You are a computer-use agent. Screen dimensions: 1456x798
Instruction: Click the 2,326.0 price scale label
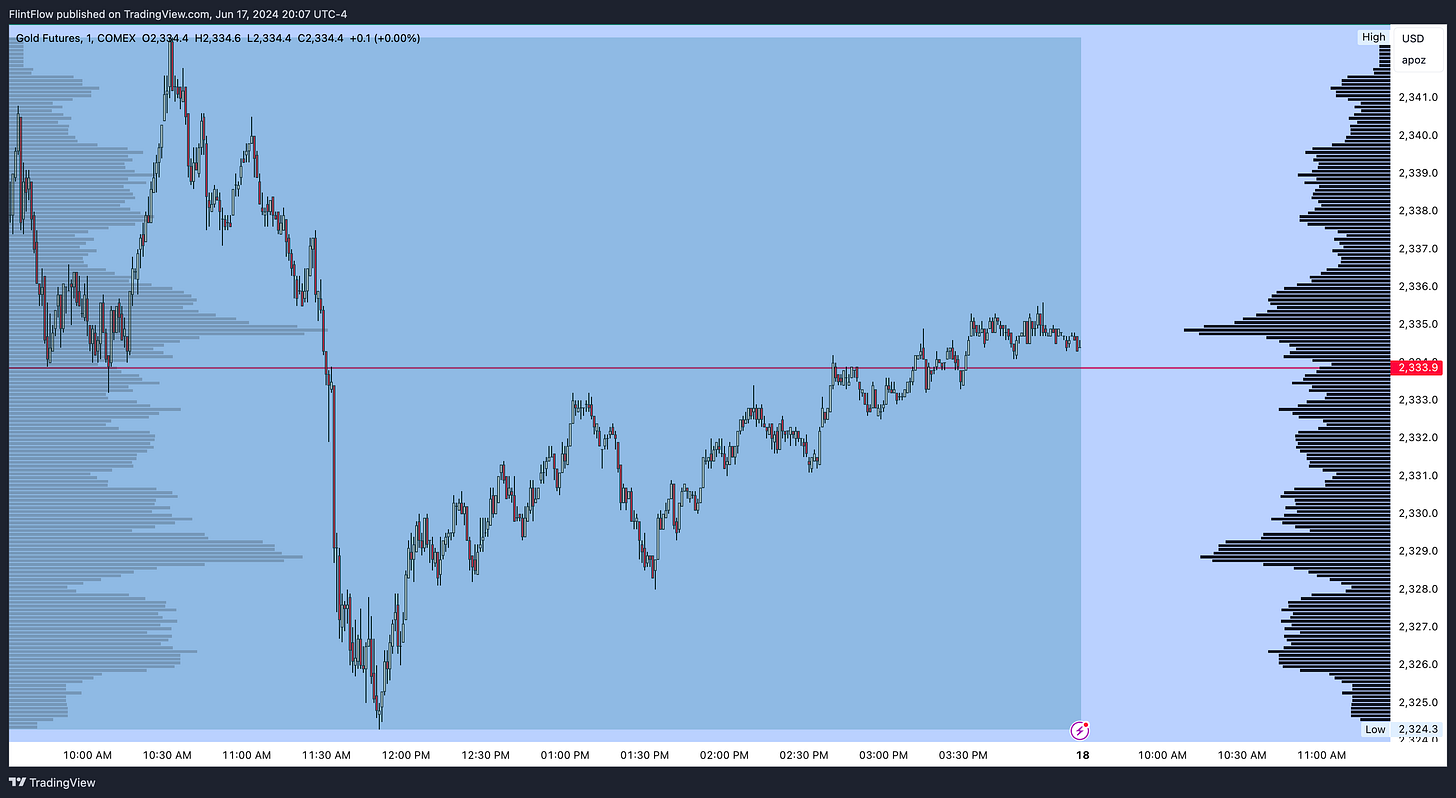[x=1418, y=664]
